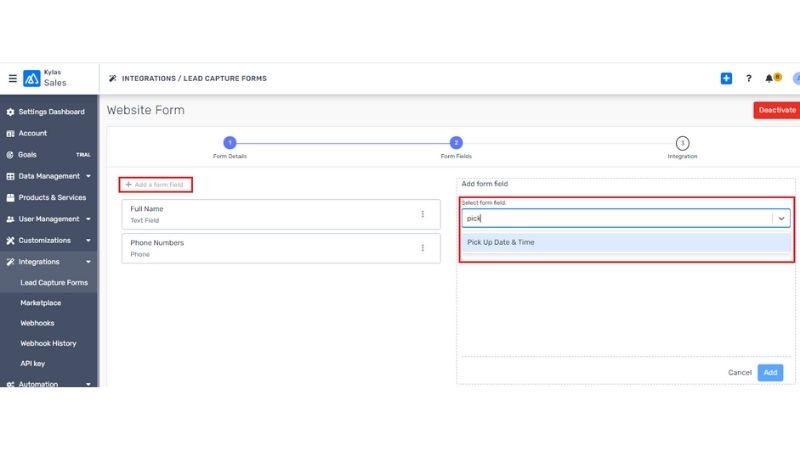The image size is (800, 450).
Task: Open Products & Services menu item
Action: [52, 197]
